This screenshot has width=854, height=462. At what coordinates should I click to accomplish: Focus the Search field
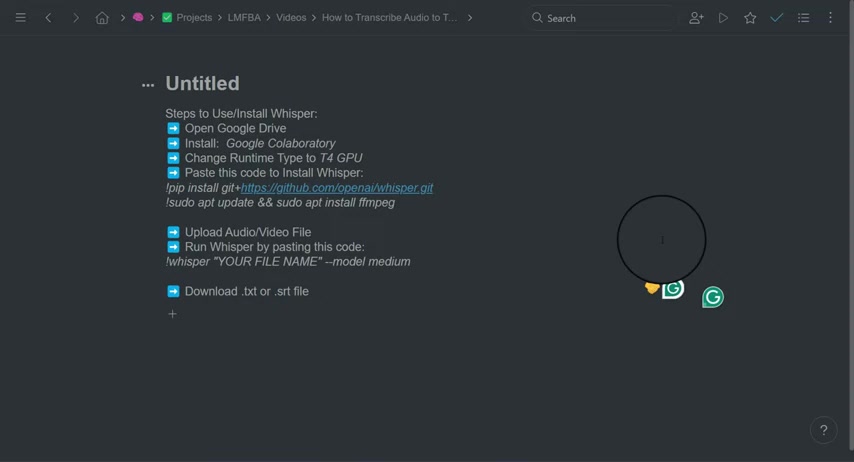(x=602, y=18)
